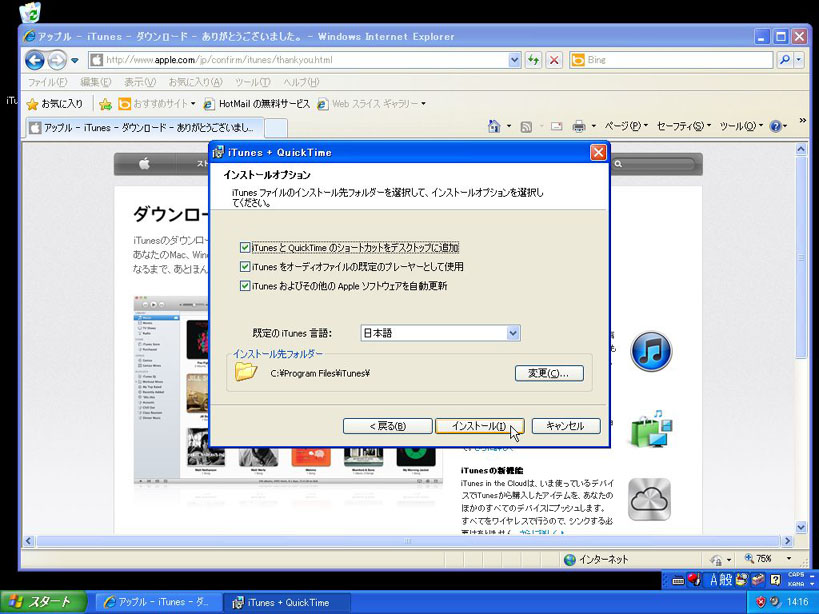Screen dimensions: 819x614
Task: Open the 編集(E) menu
Action: [x=96, y=82]
